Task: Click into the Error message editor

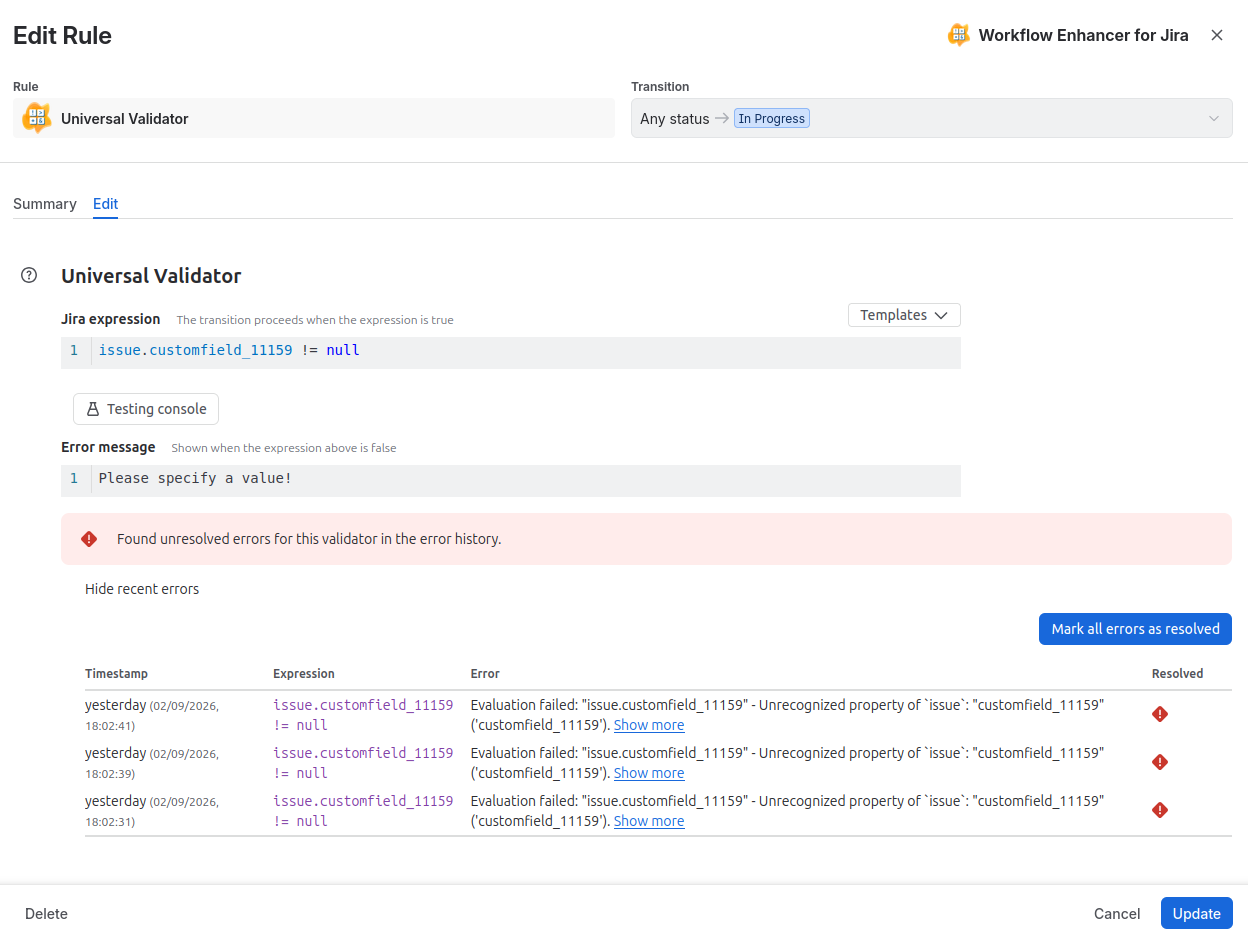Action: (x=511, y=479)
